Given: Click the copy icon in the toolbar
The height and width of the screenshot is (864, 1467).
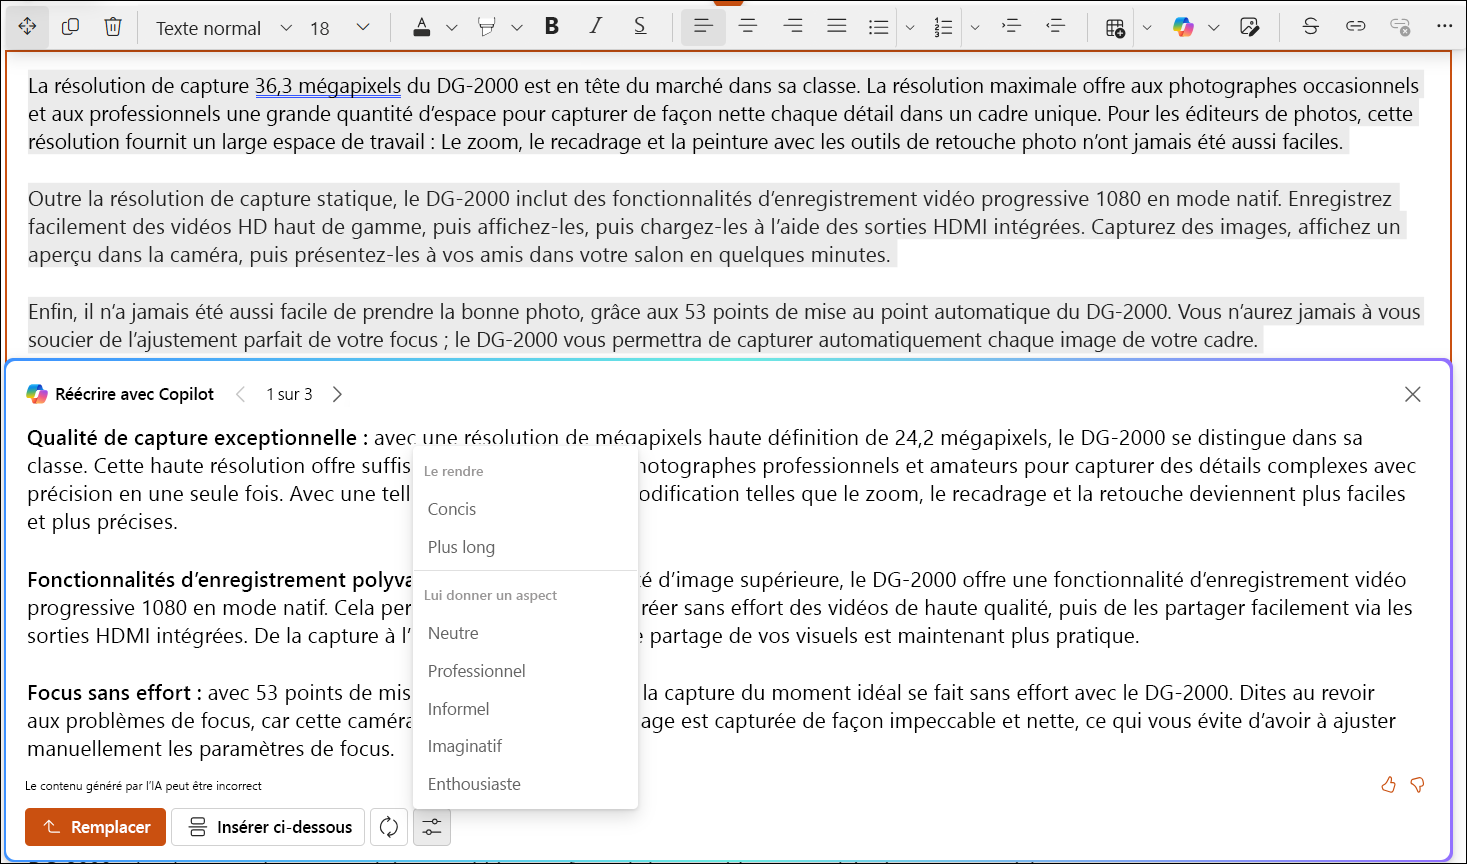Looking at the screenshot, I should pos(70,27).
